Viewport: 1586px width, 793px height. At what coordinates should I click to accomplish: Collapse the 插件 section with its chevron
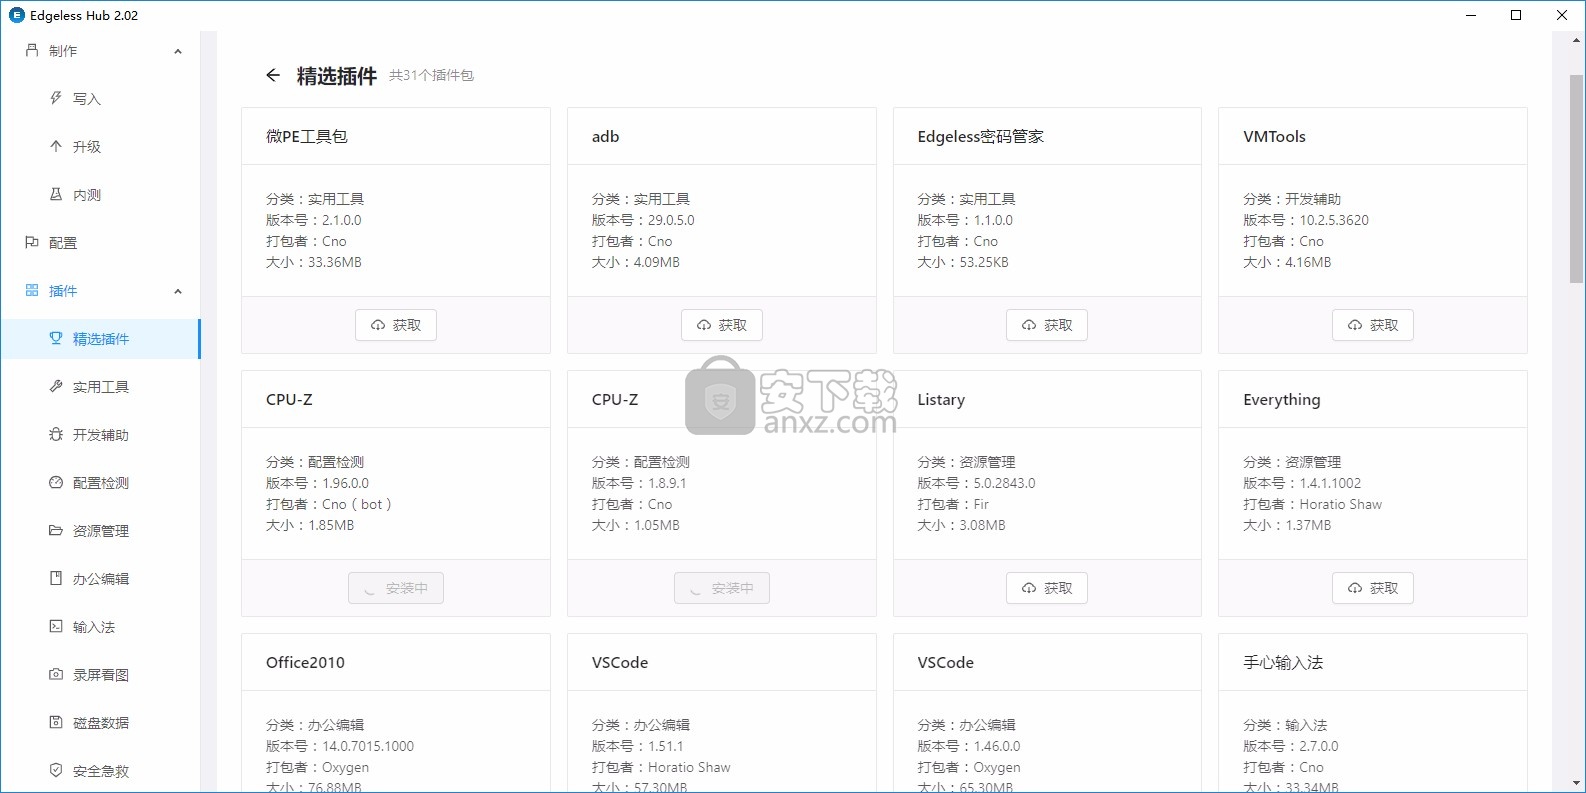point(178,291)
